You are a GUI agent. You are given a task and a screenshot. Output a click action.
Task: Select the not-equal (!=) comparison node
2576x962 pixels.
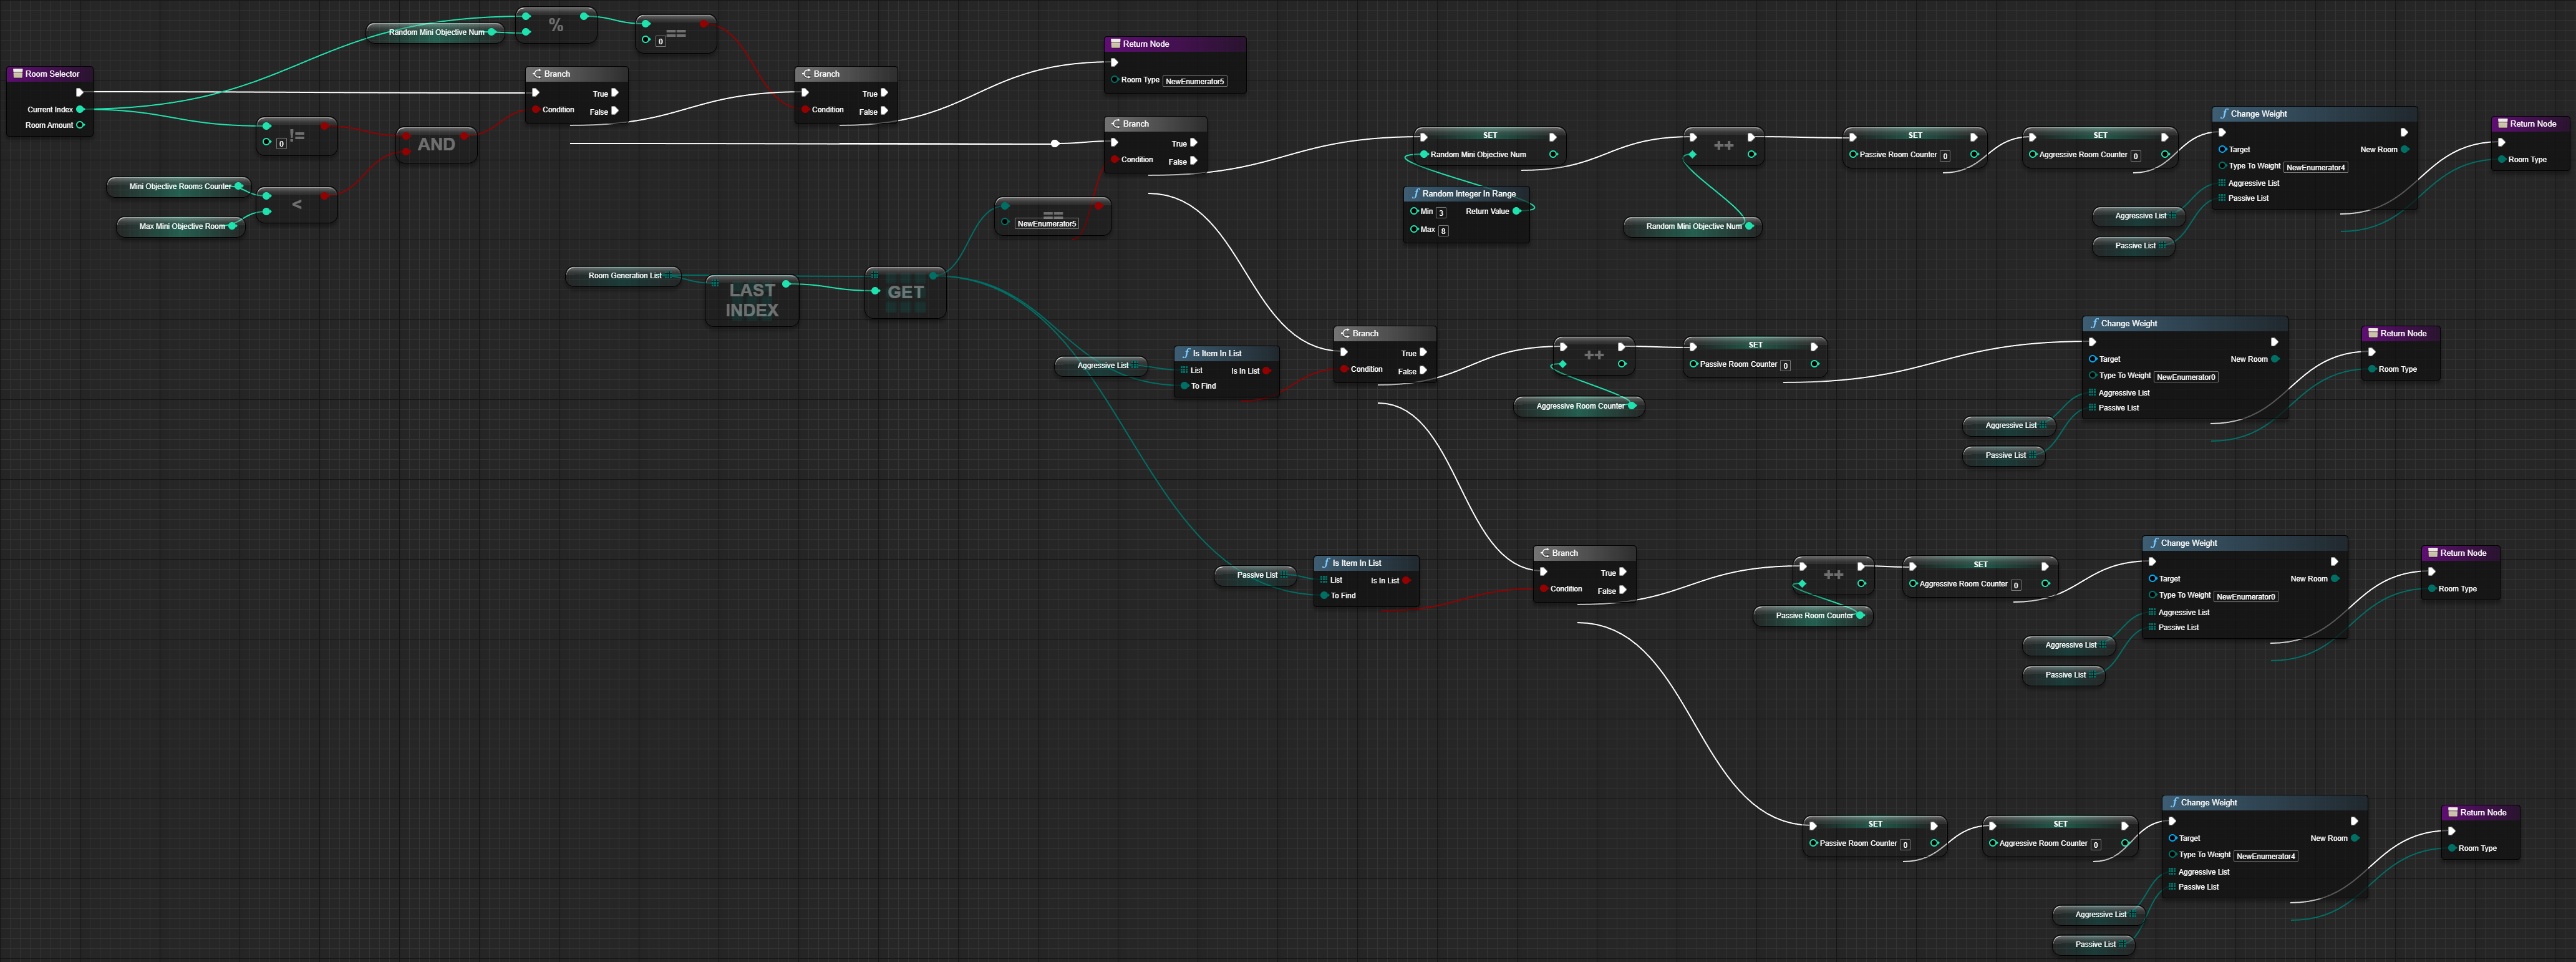(298, 135)
